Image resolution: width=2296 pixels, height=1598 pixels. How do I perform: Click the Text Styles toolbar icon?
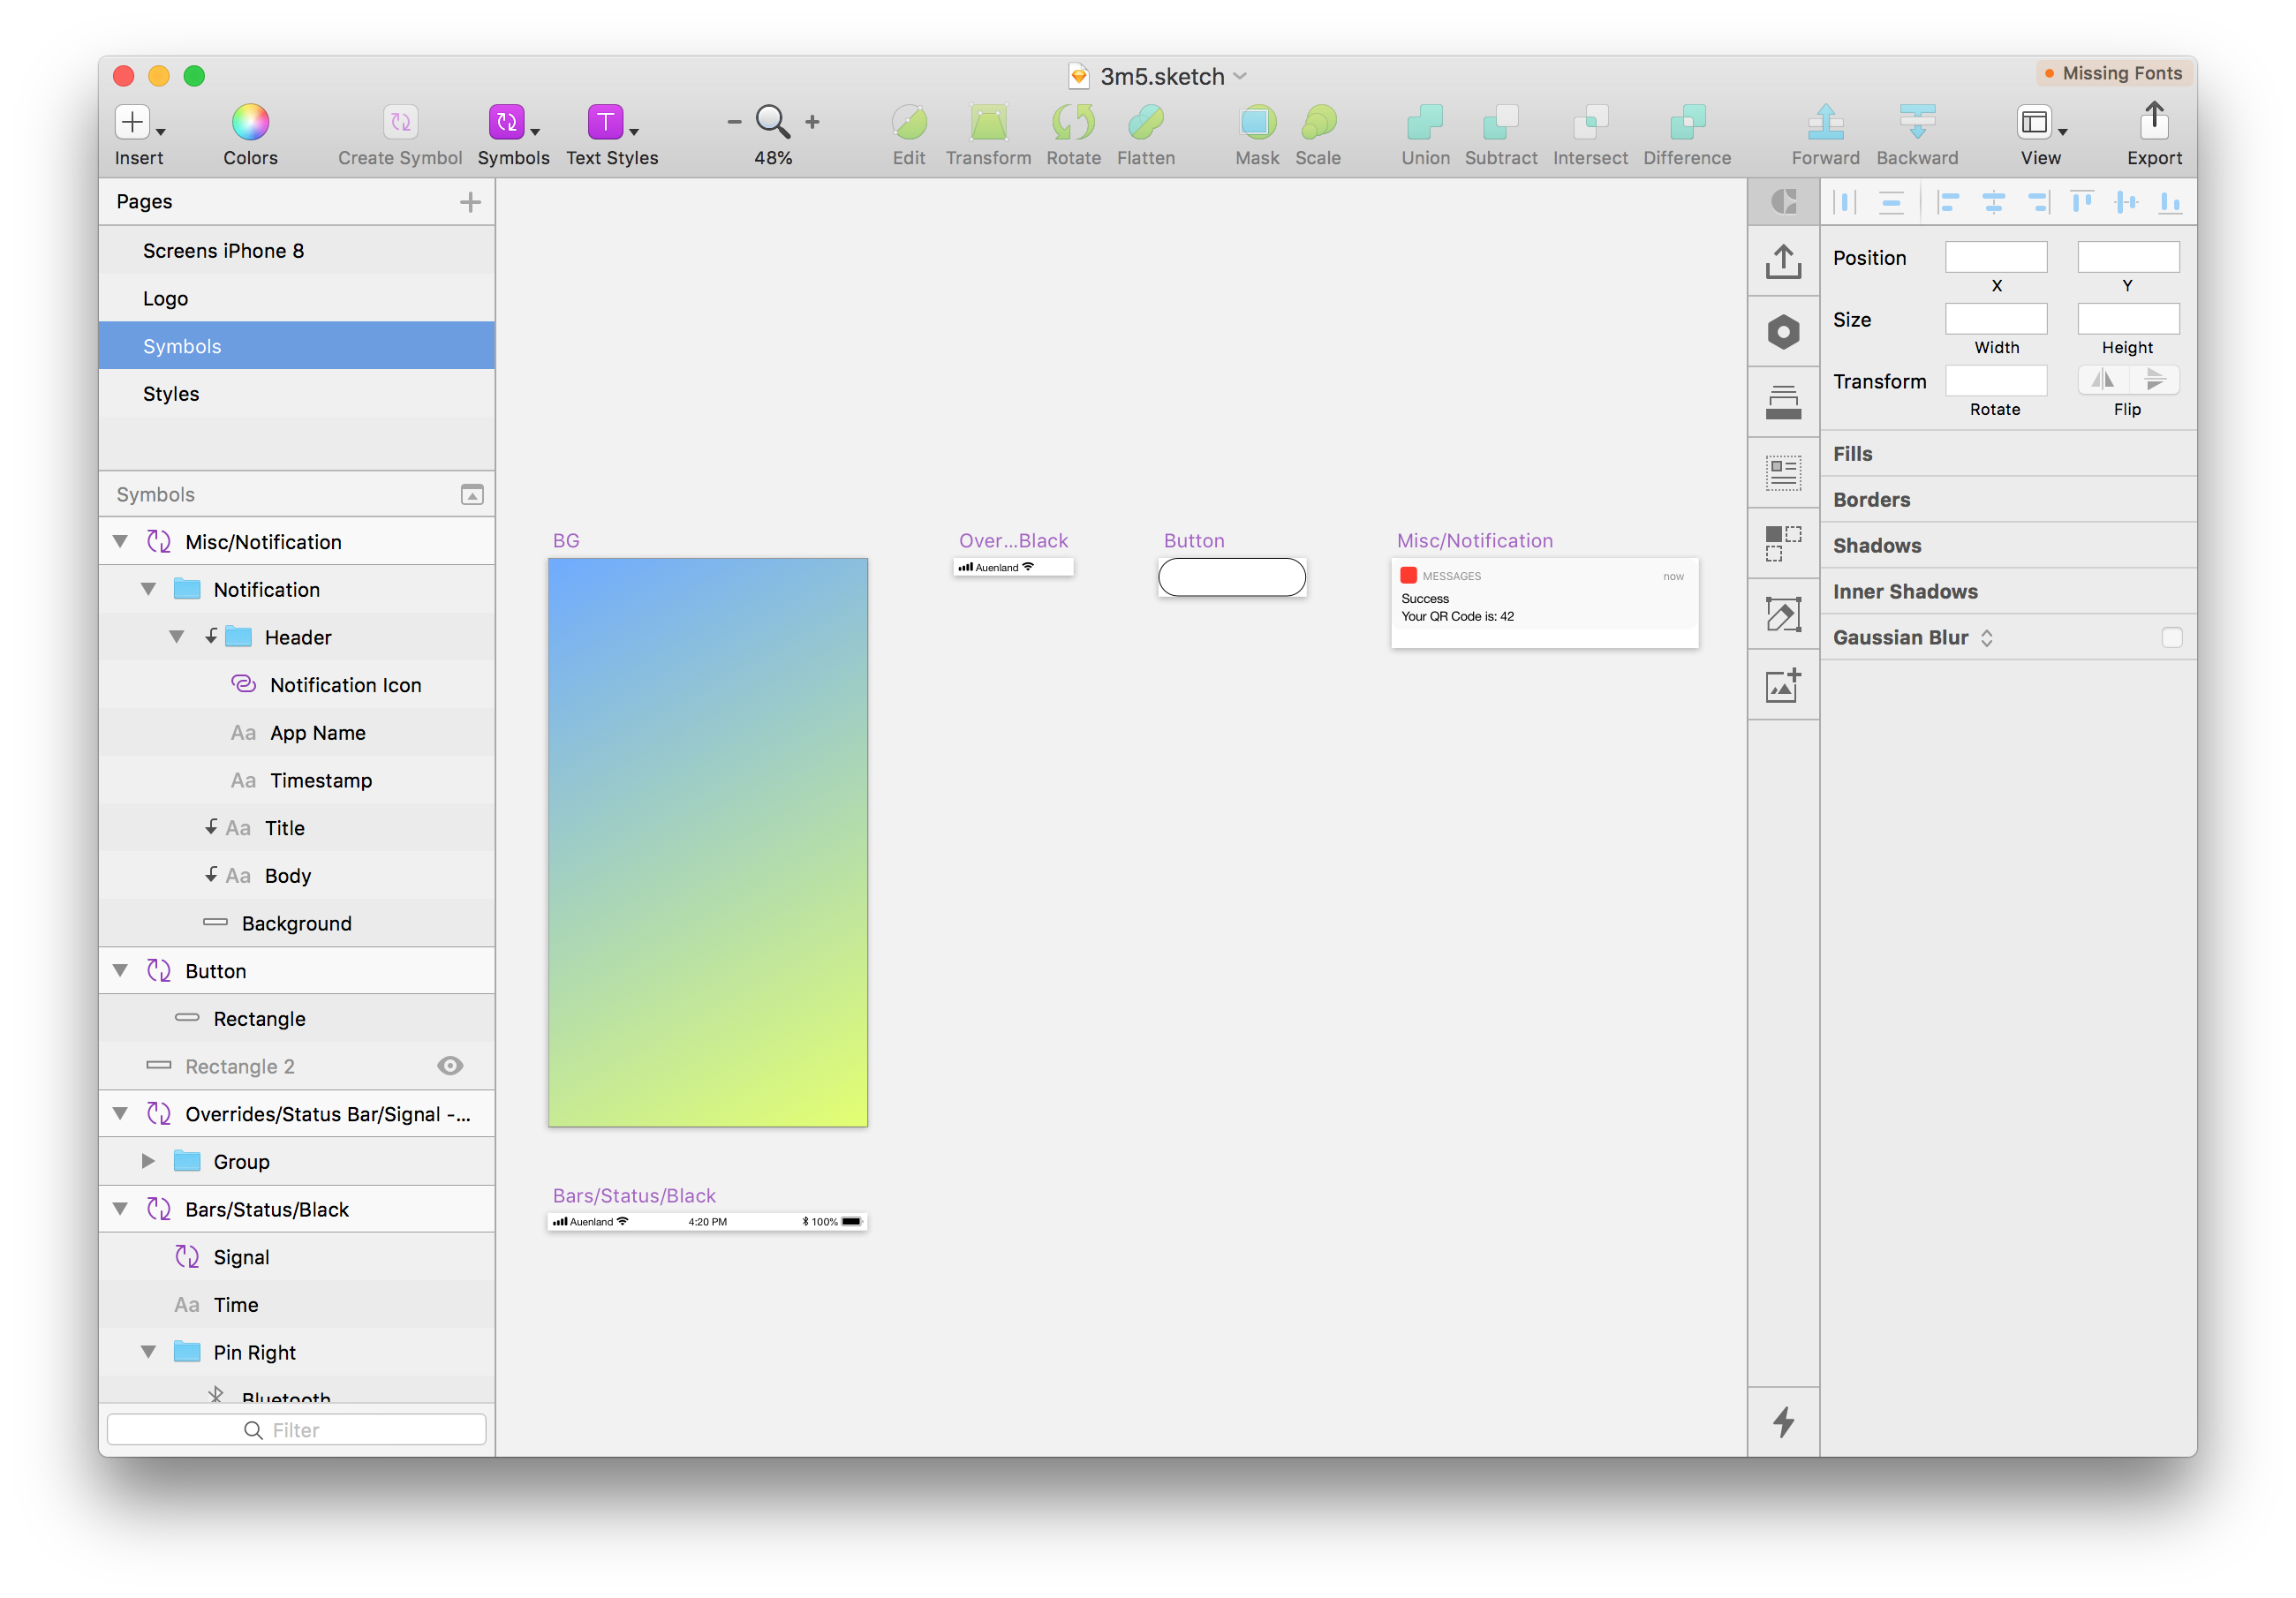click(x=605, y=123)
